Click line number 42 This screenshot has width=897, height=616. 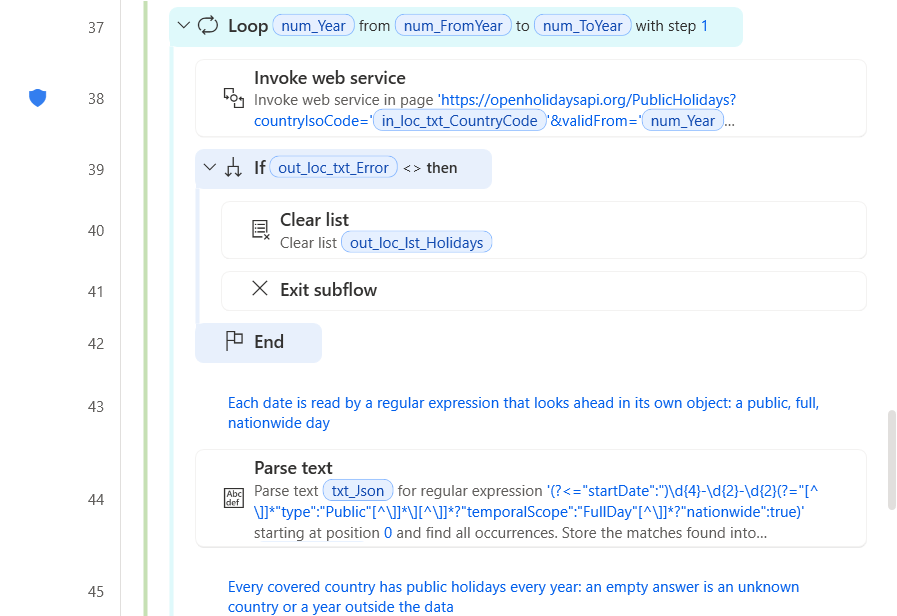tap(96, 344)
